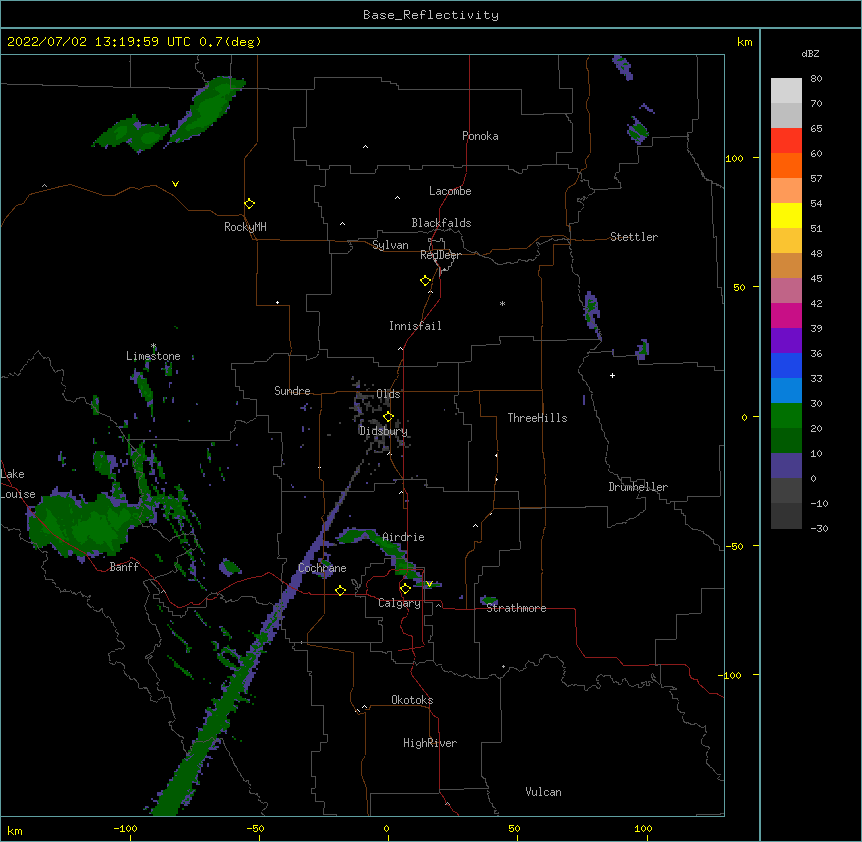Click the Base_Reflectivity title
This screenshot has width=862, height=842.
431,15
